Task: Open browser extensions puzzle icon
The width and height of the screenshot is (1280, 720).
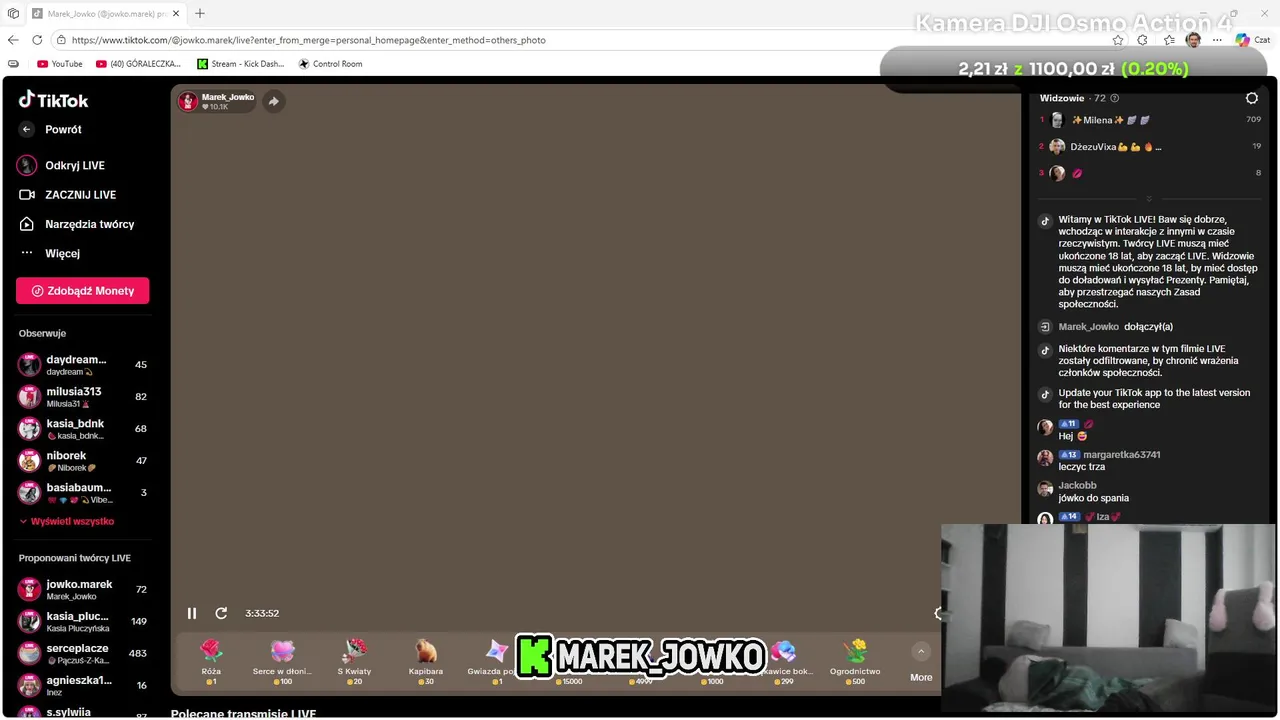Action: tap(1143, 40)
